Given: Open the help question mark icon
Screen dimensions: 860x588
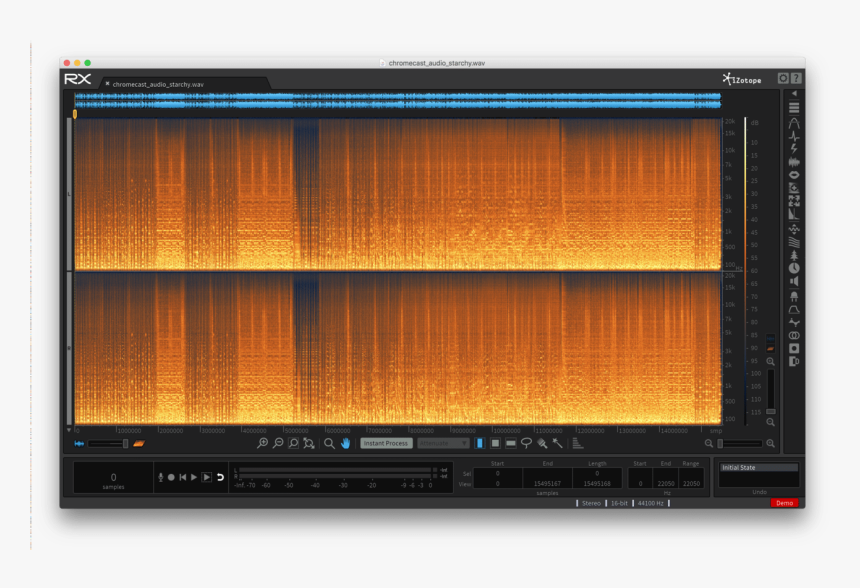Looking at the screenshot, I should 797,78.
